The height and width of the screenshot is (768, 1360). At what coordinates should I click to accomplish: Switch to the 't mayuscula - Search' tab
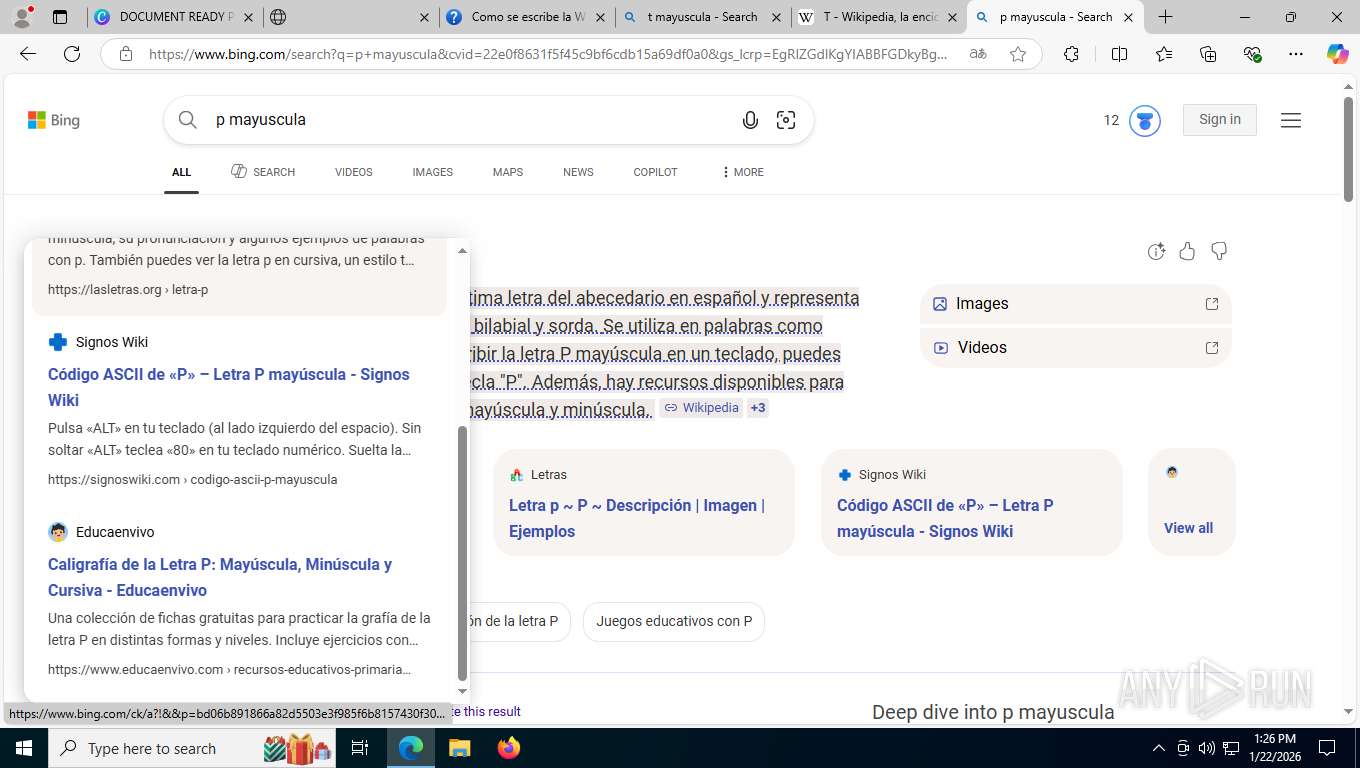point(703,17)
